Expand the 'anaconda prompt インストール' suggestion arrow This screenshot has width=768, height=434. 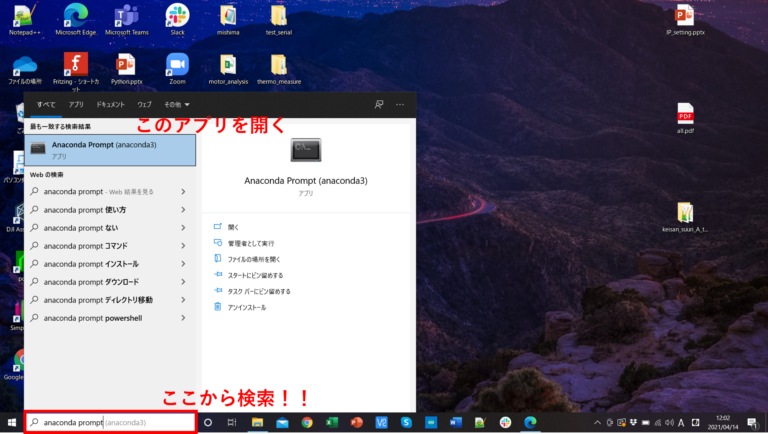183,264
